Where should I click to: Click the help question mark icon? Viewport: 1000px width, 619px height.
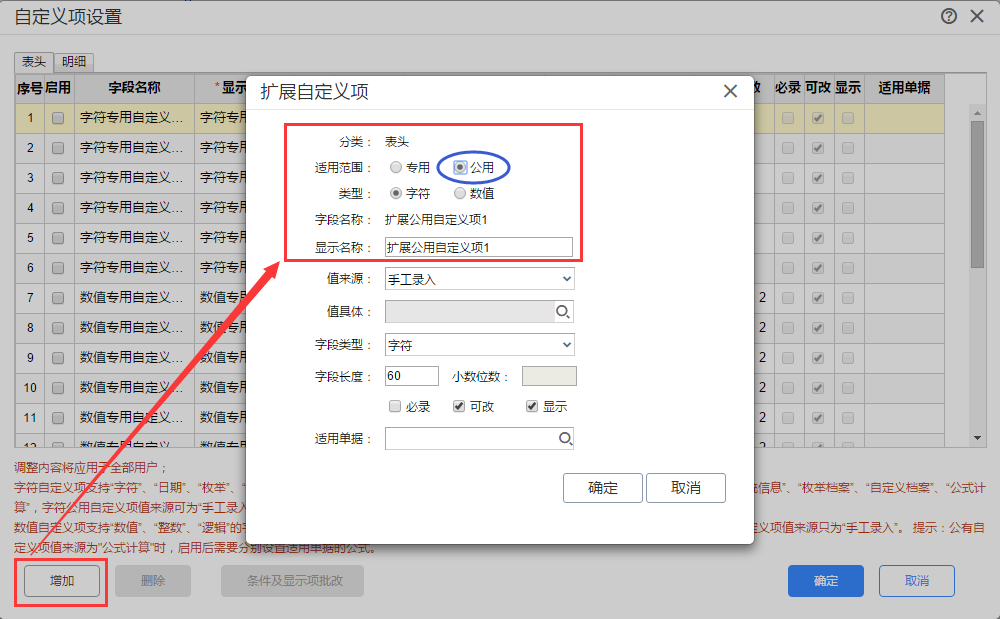[x=948, y=16]
